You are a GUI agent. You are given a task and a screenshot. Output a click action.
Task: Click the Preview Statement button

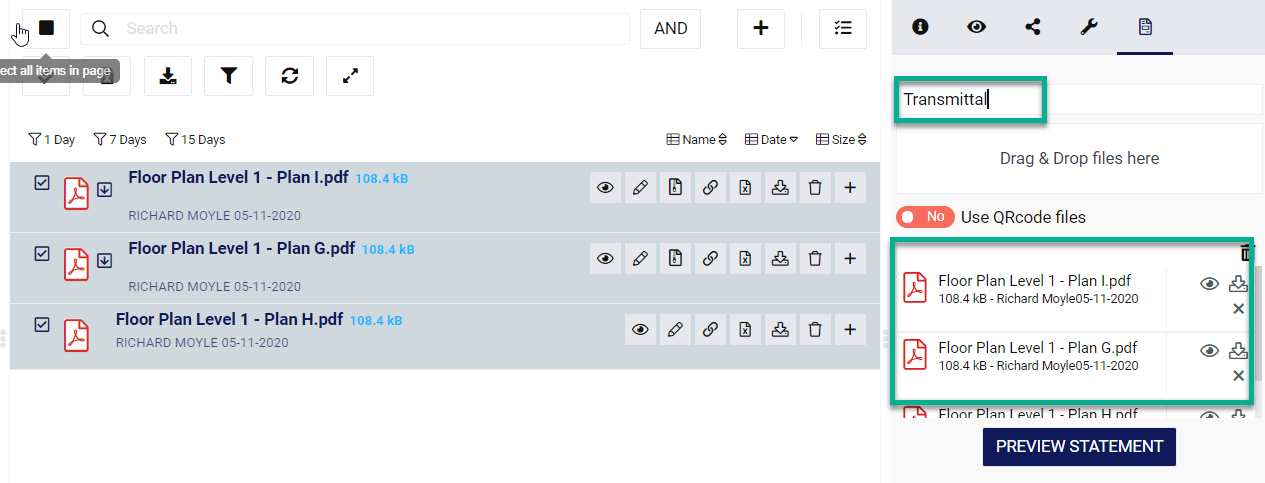click(x=1079, y=447)
